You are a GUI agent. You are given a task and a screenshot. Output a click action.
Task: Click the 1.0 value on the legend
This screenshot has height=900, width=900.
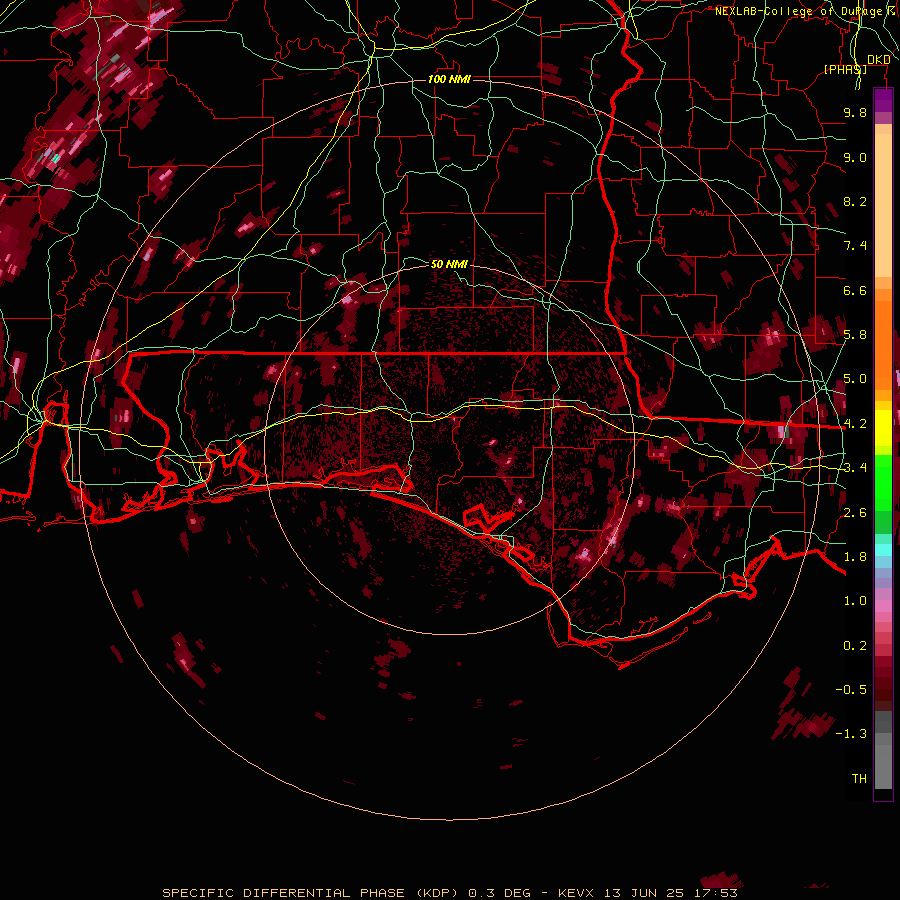tap(855, 601)
